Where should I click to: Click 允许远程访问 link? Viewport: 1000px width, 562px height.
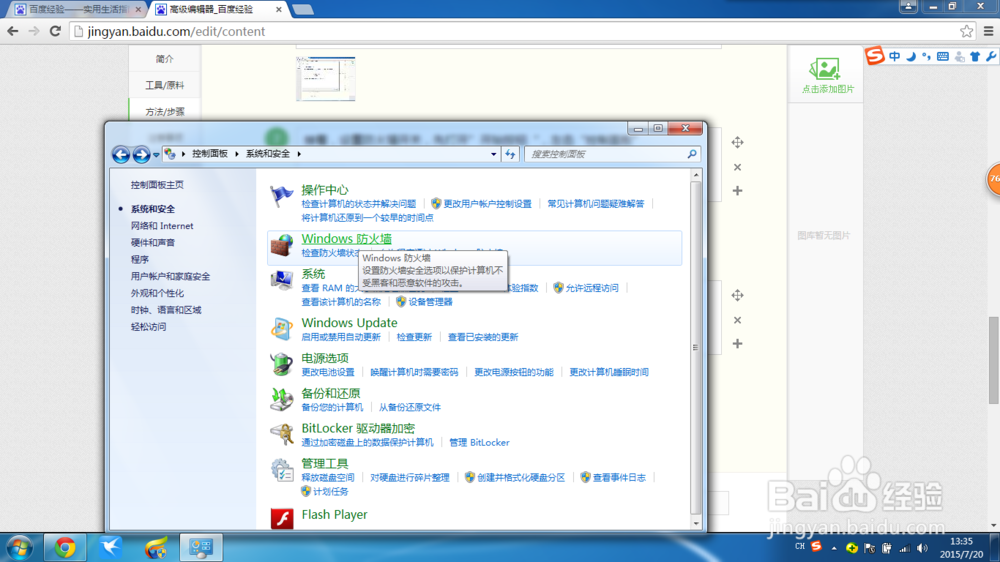coord(592,288)
